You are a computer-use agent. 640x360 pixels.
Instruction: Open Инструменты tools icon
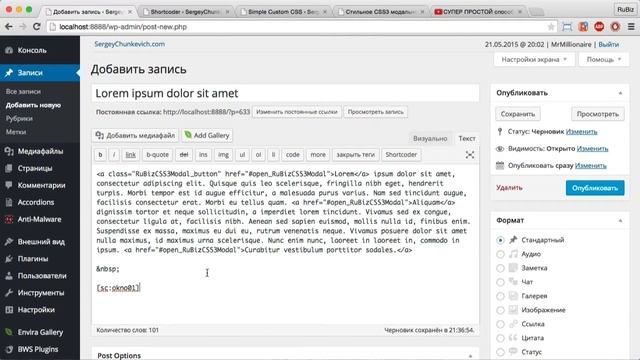pyautogui.click(x=9, y=293)
